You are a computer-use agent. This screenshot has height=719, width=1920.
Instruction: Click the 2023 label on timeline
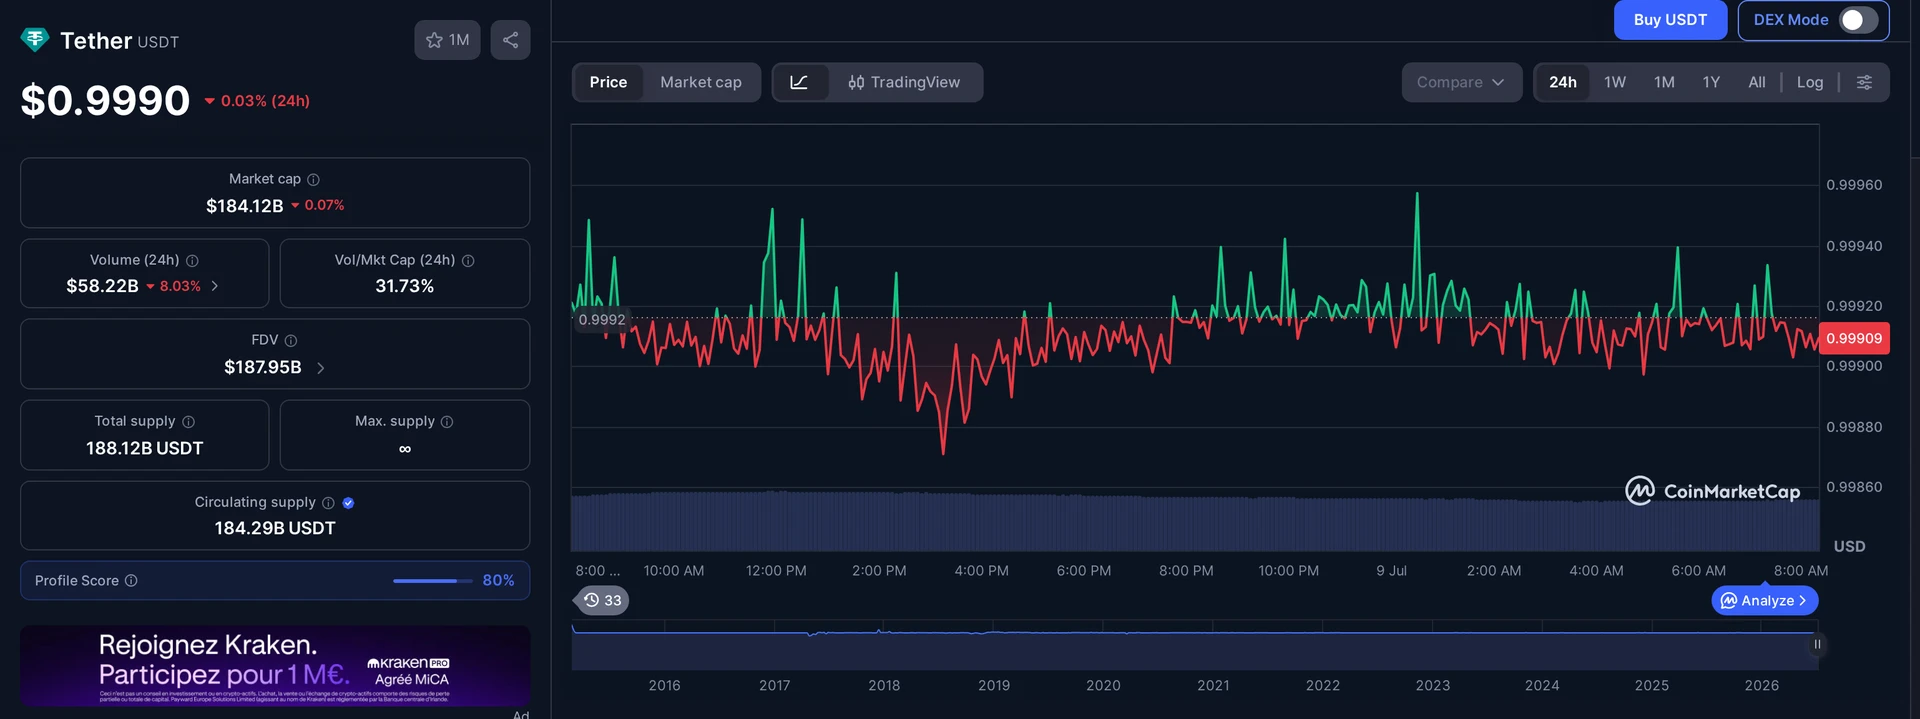point(1432,685)
